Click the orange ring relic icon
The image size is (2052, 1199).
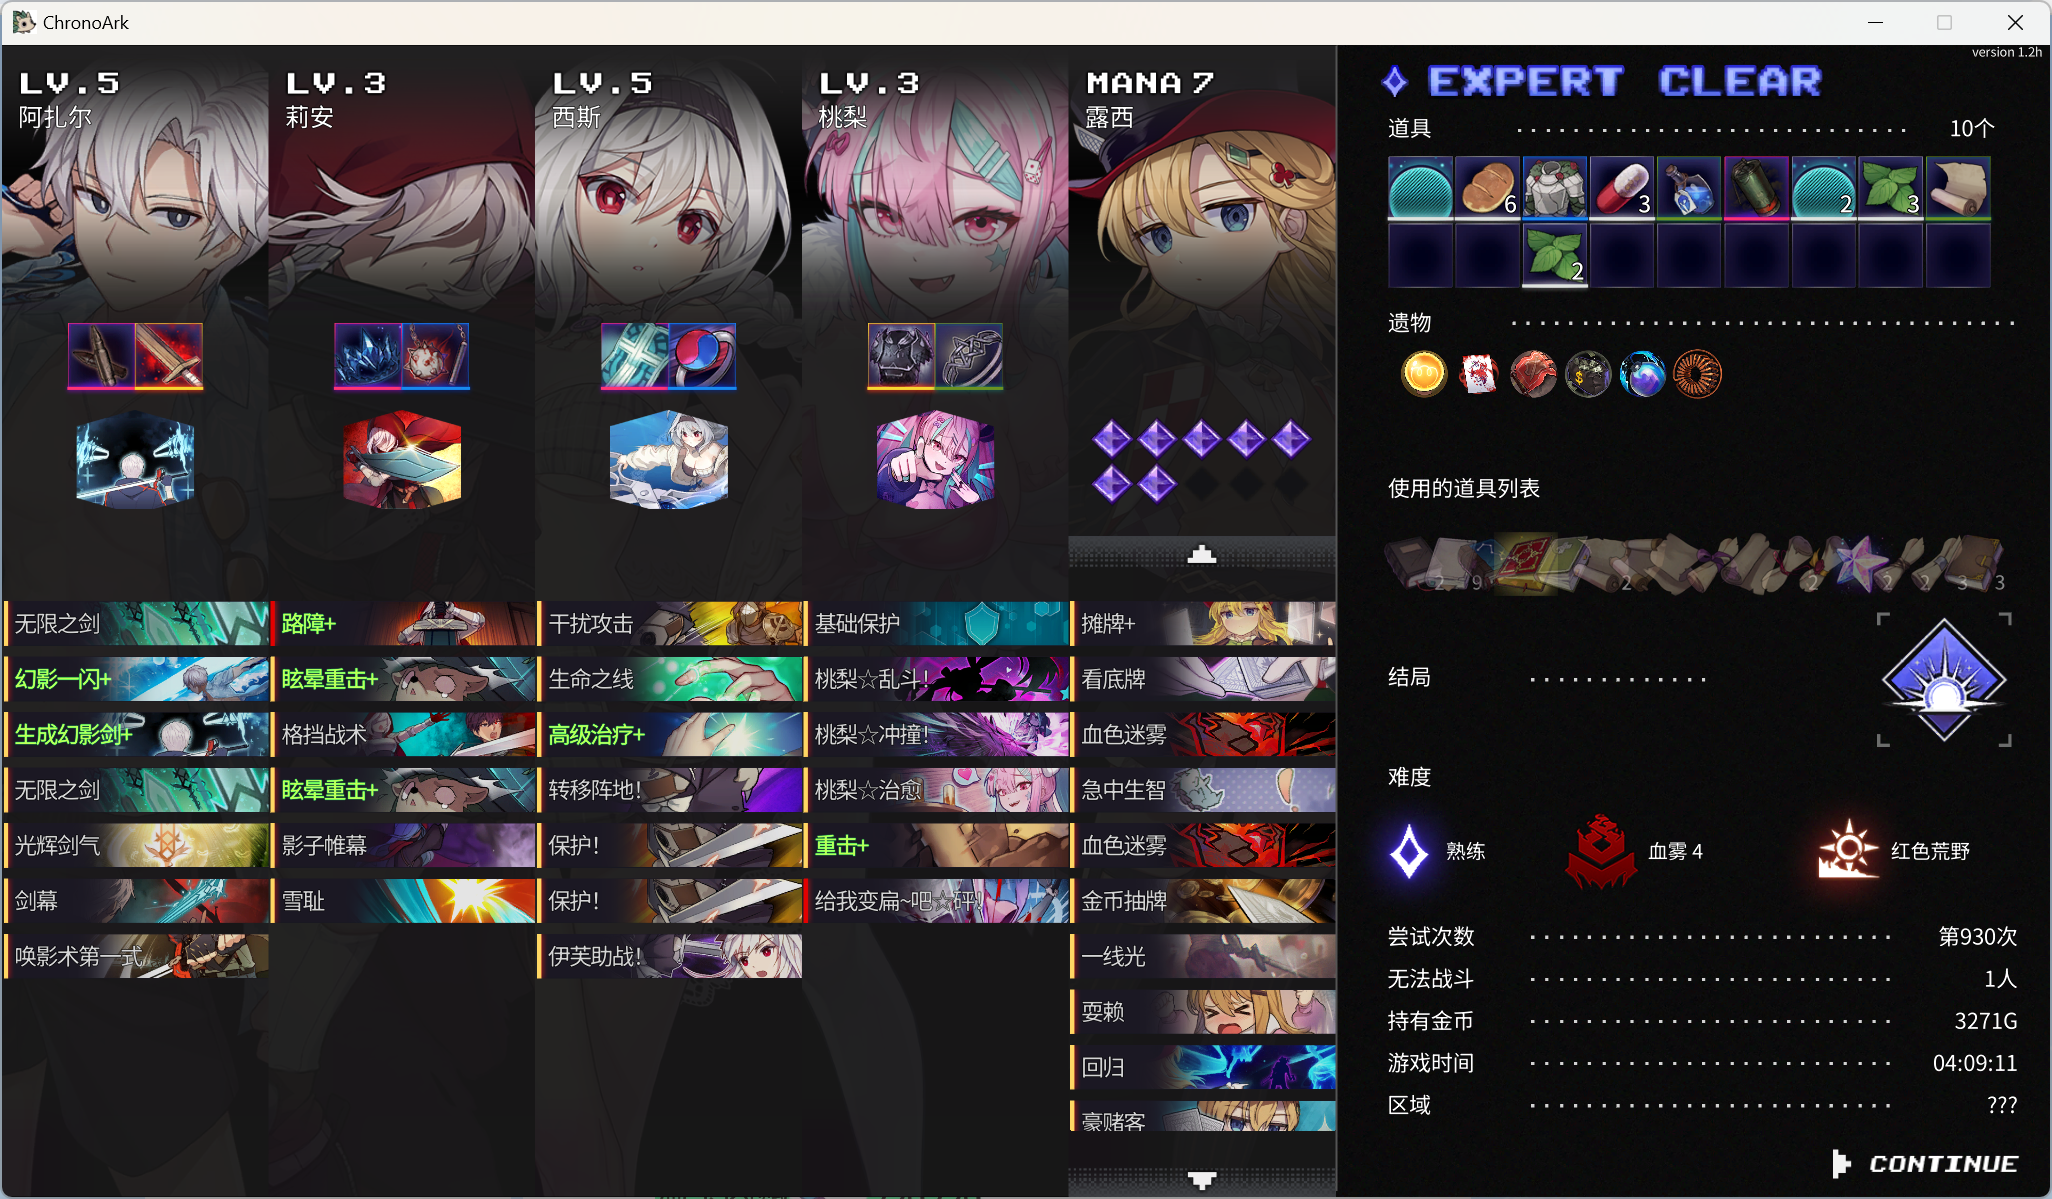pos(1698,374)
